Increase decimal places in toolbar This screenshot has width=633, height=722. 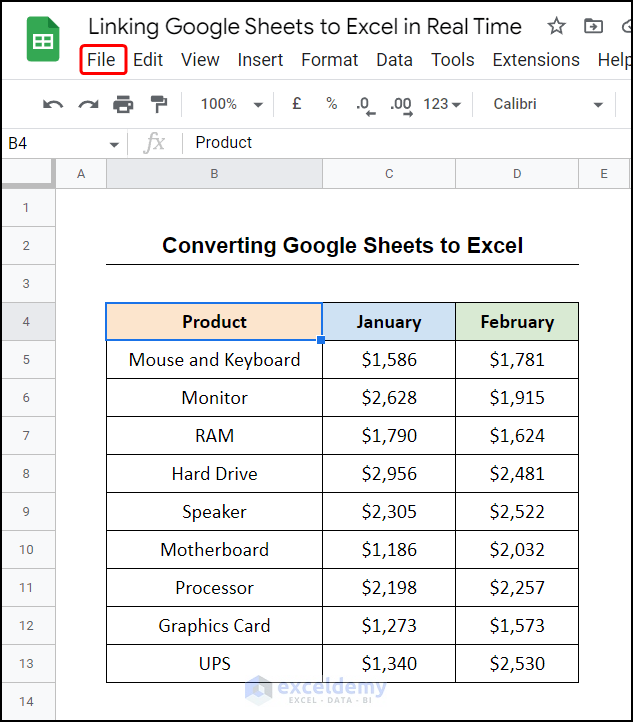point(400,104)
